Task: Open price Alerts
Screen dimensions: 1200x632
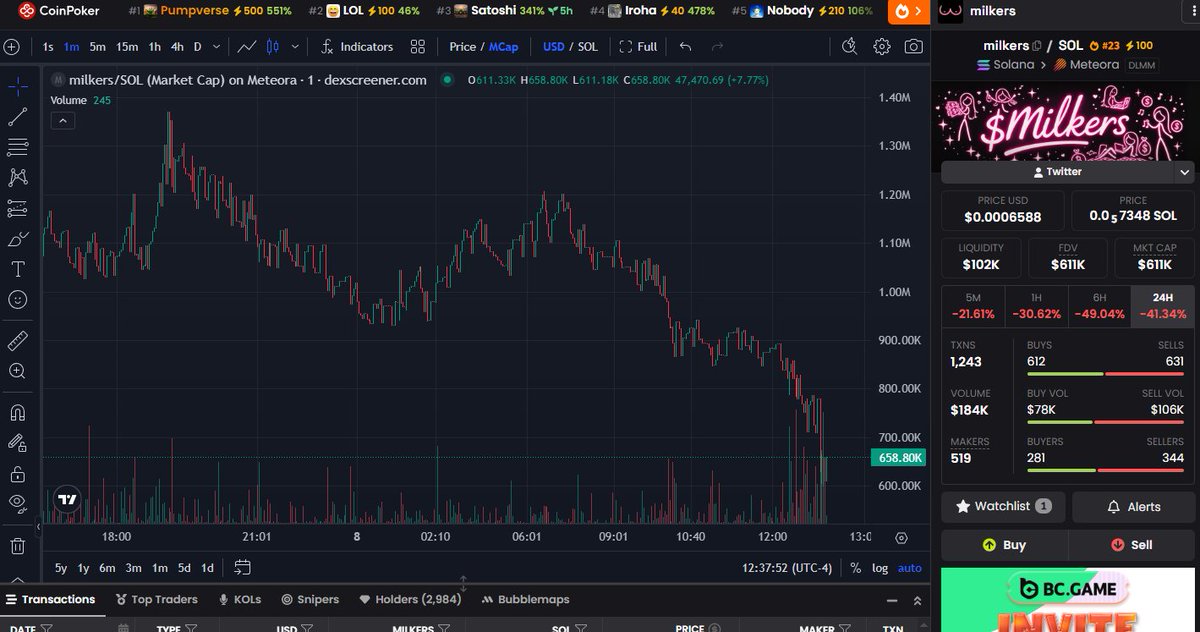Action: 1133,507
